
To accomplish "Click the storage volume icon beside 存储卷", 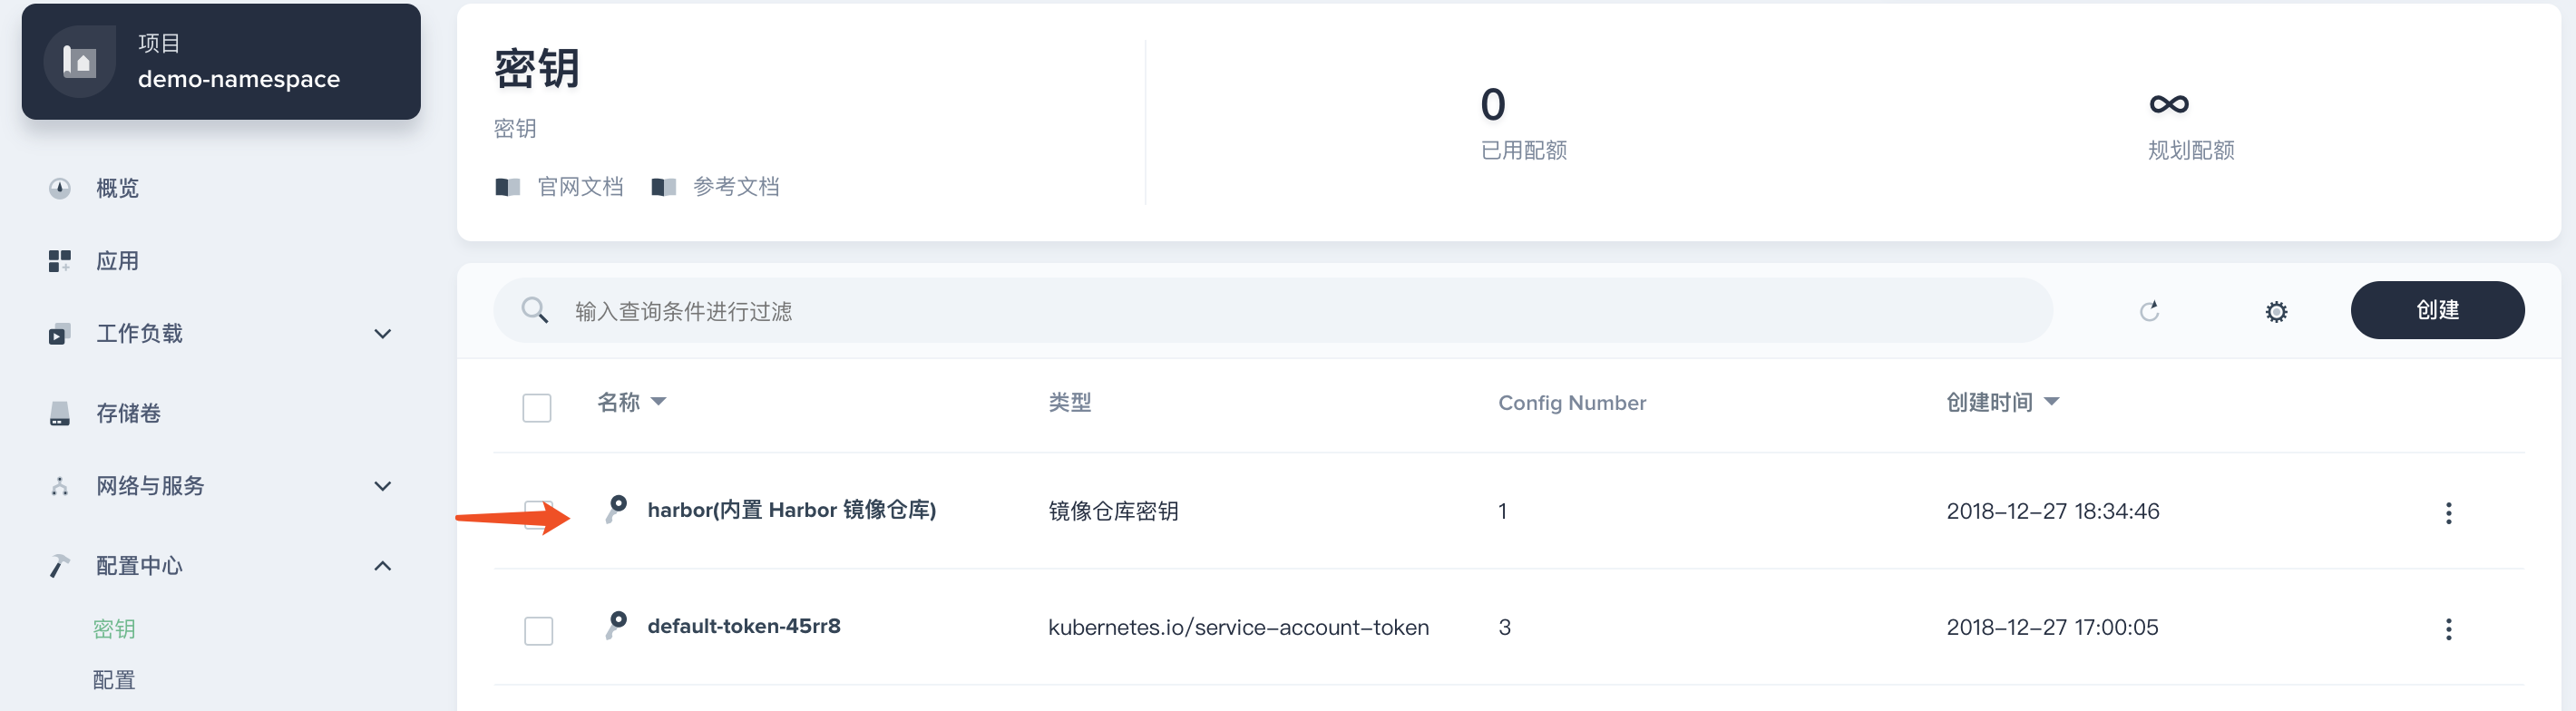I will click(60, 413).
